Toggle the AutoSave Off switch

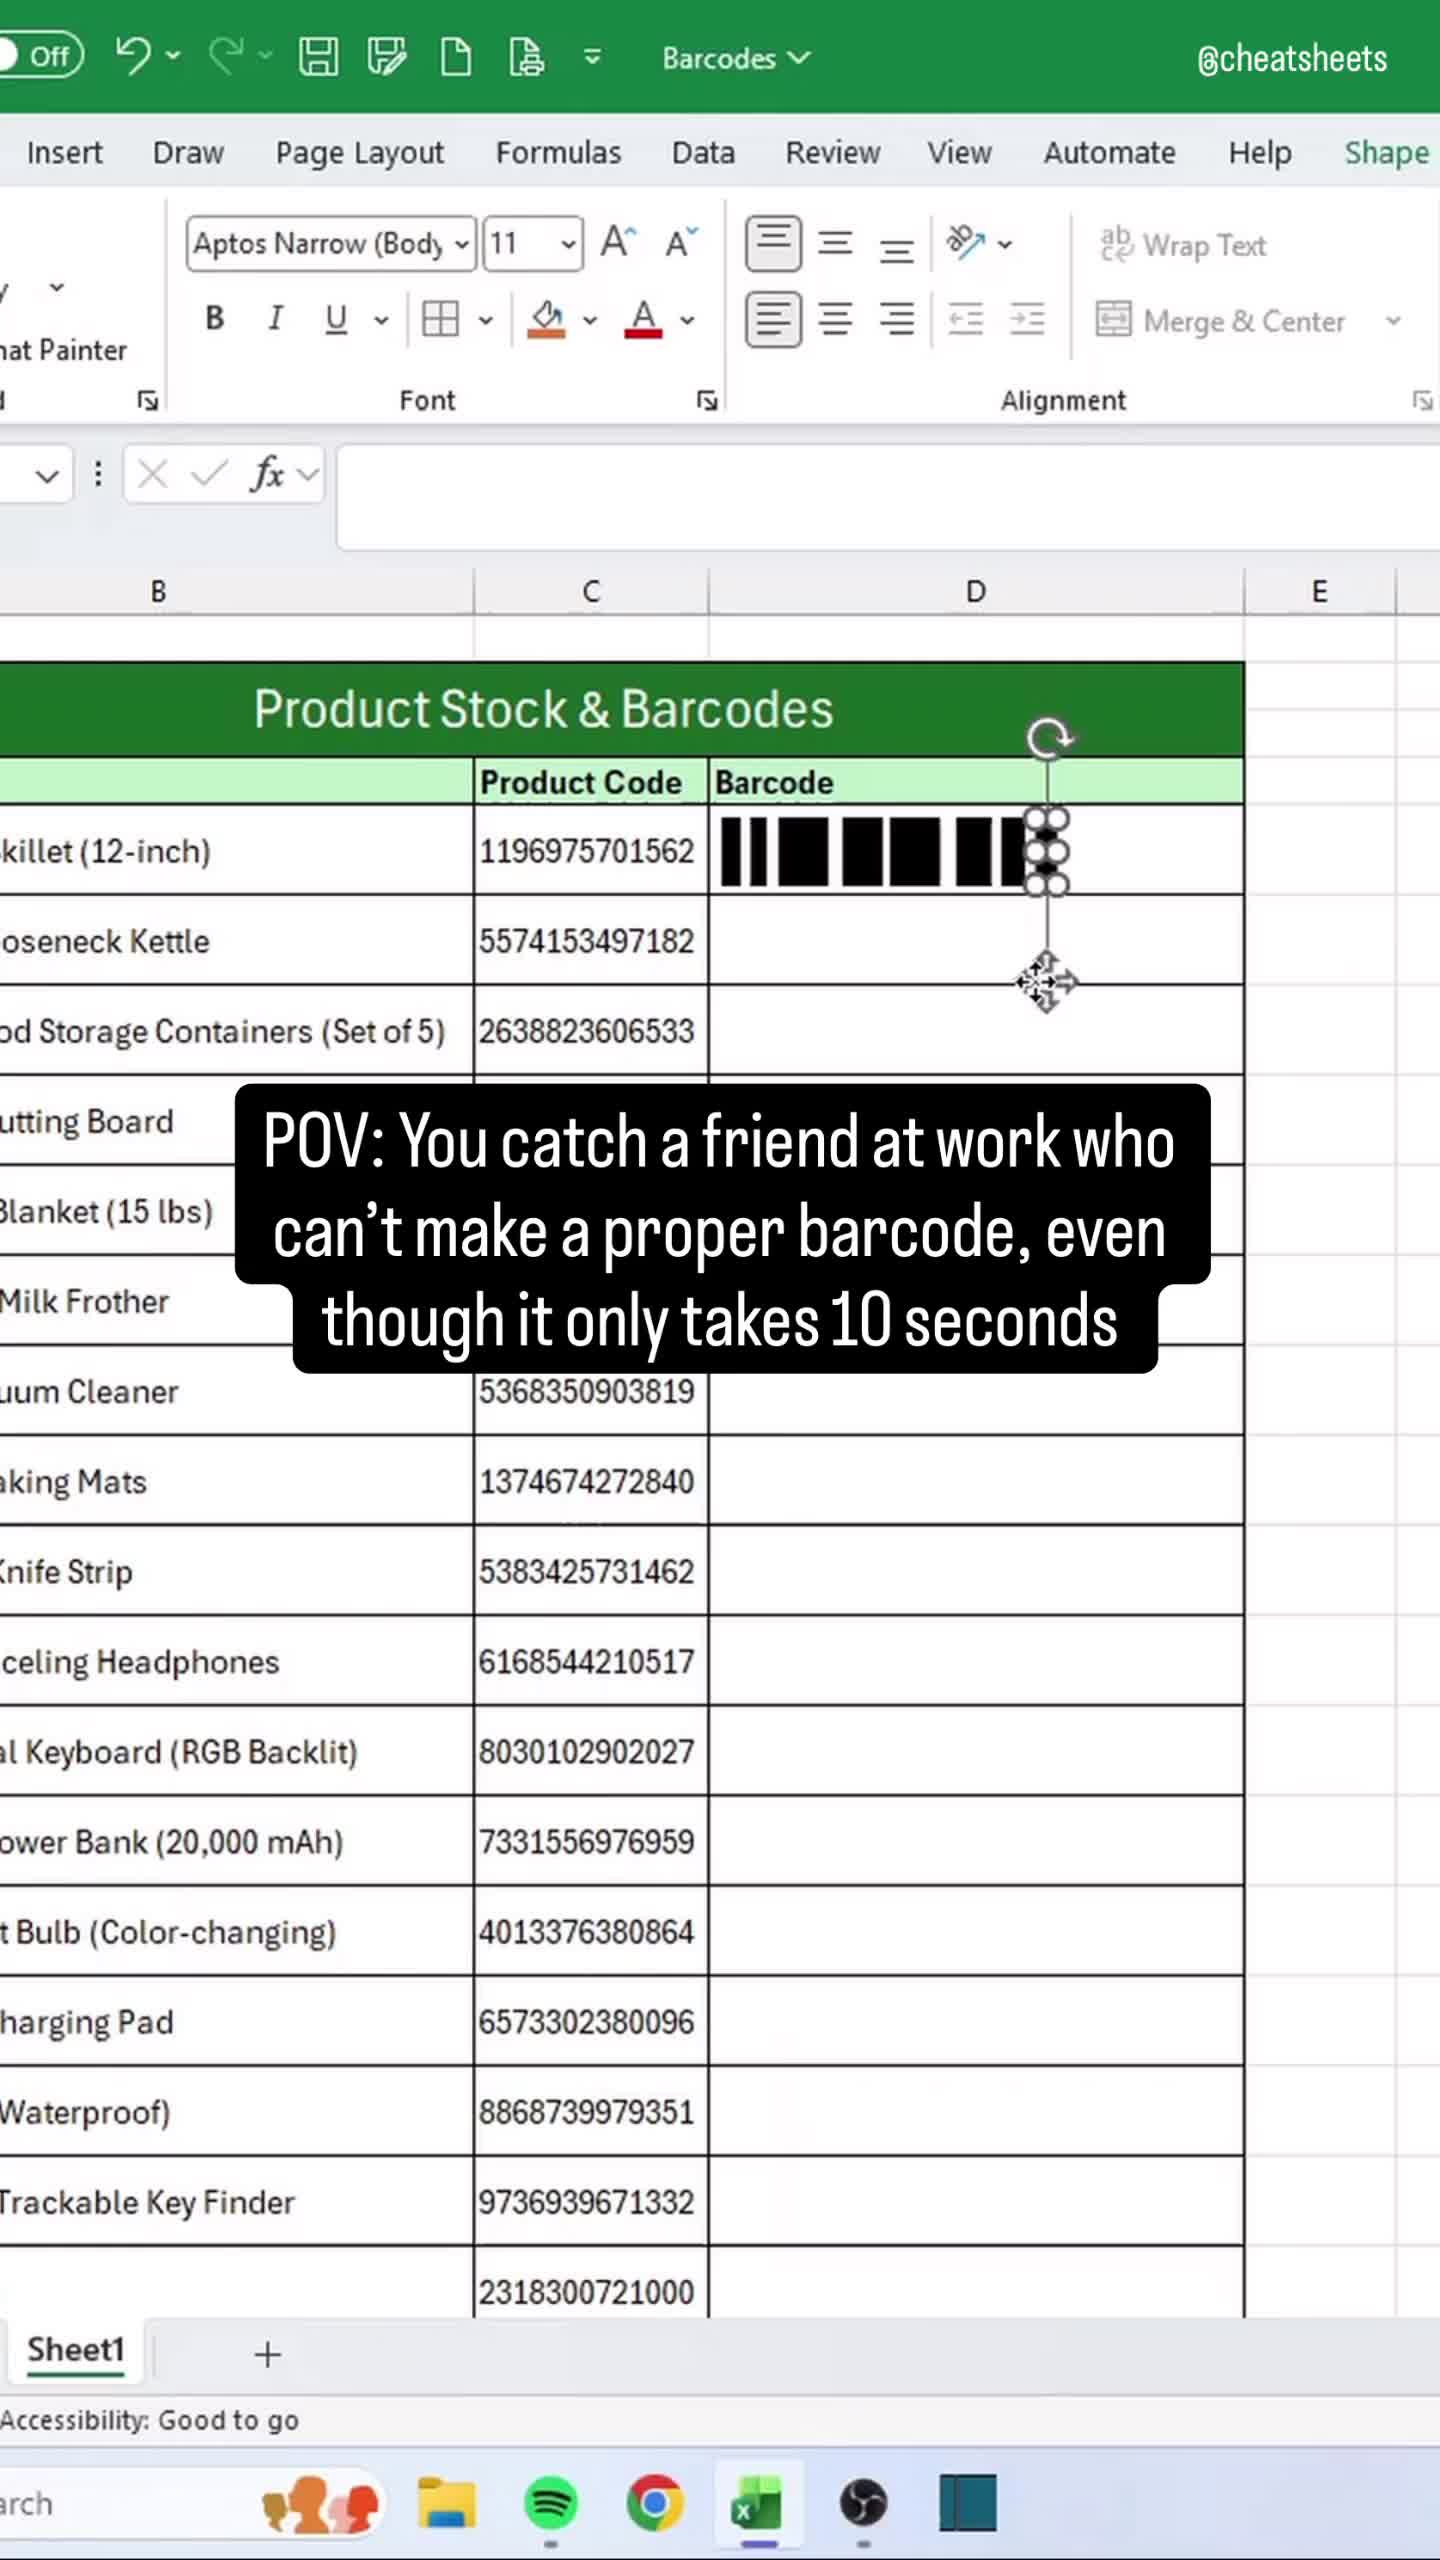40,55
